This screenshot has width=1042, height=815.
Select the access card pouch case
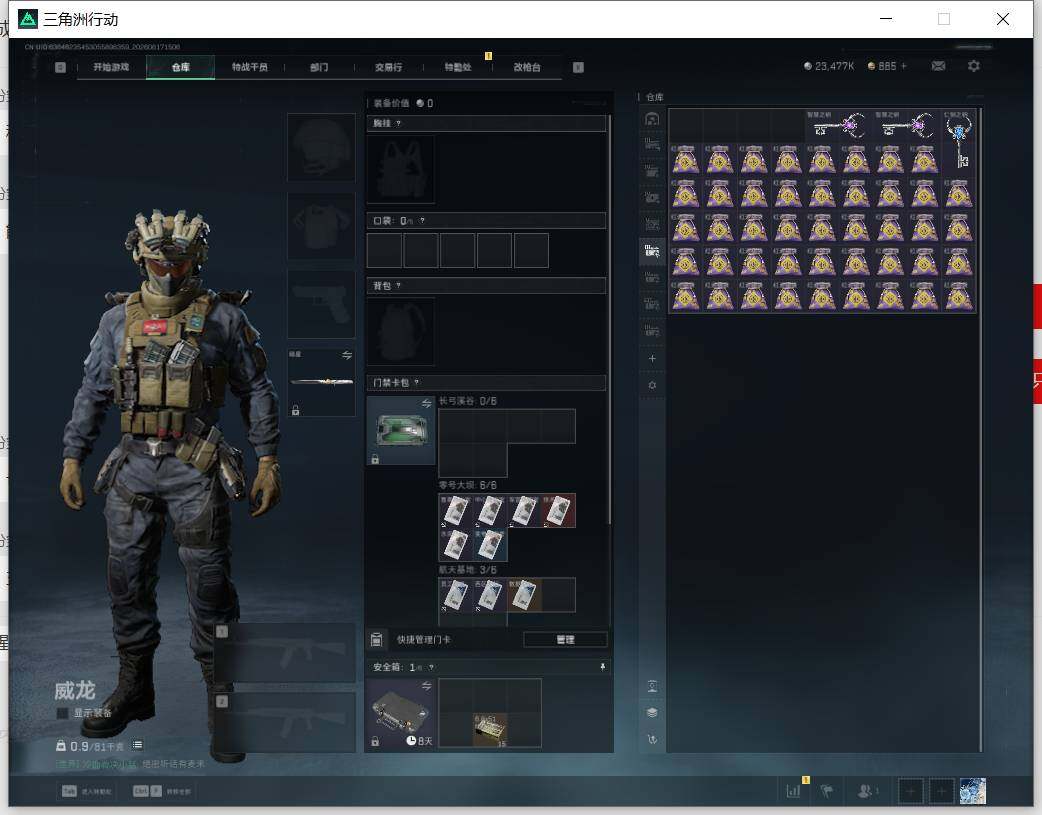[401, 430]
